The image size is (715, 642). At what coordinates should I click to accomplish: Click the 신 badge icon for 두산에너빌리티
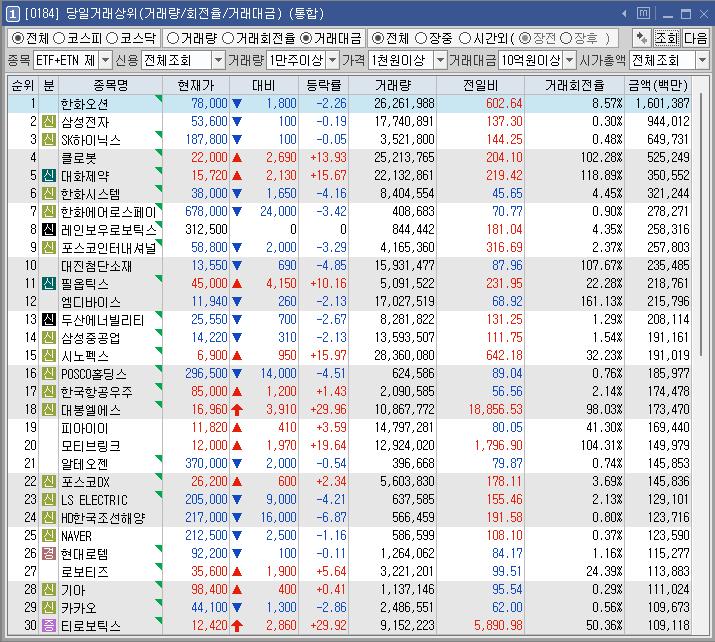[x=49, y=320]
